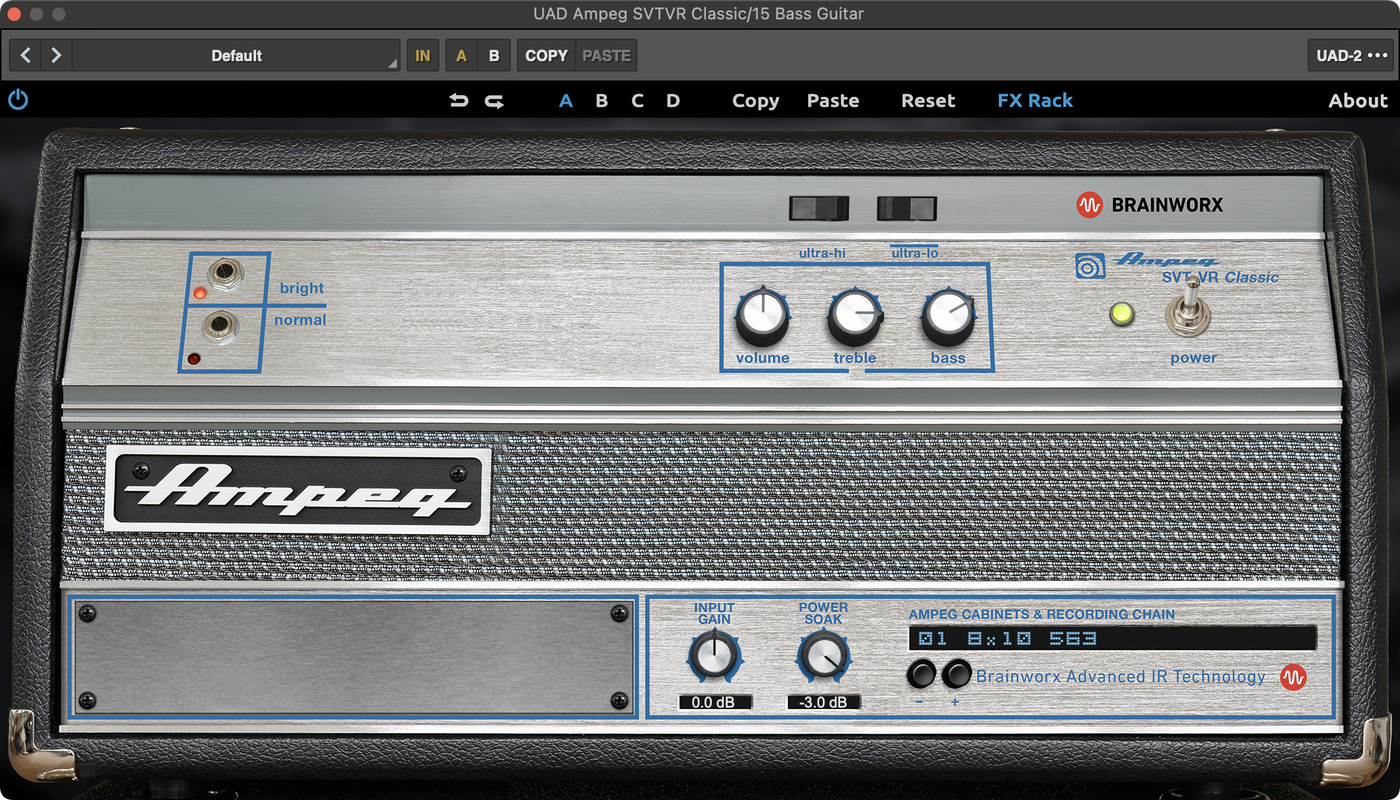
Task: Click the red bright-channel LED
Action: (200, 294)
